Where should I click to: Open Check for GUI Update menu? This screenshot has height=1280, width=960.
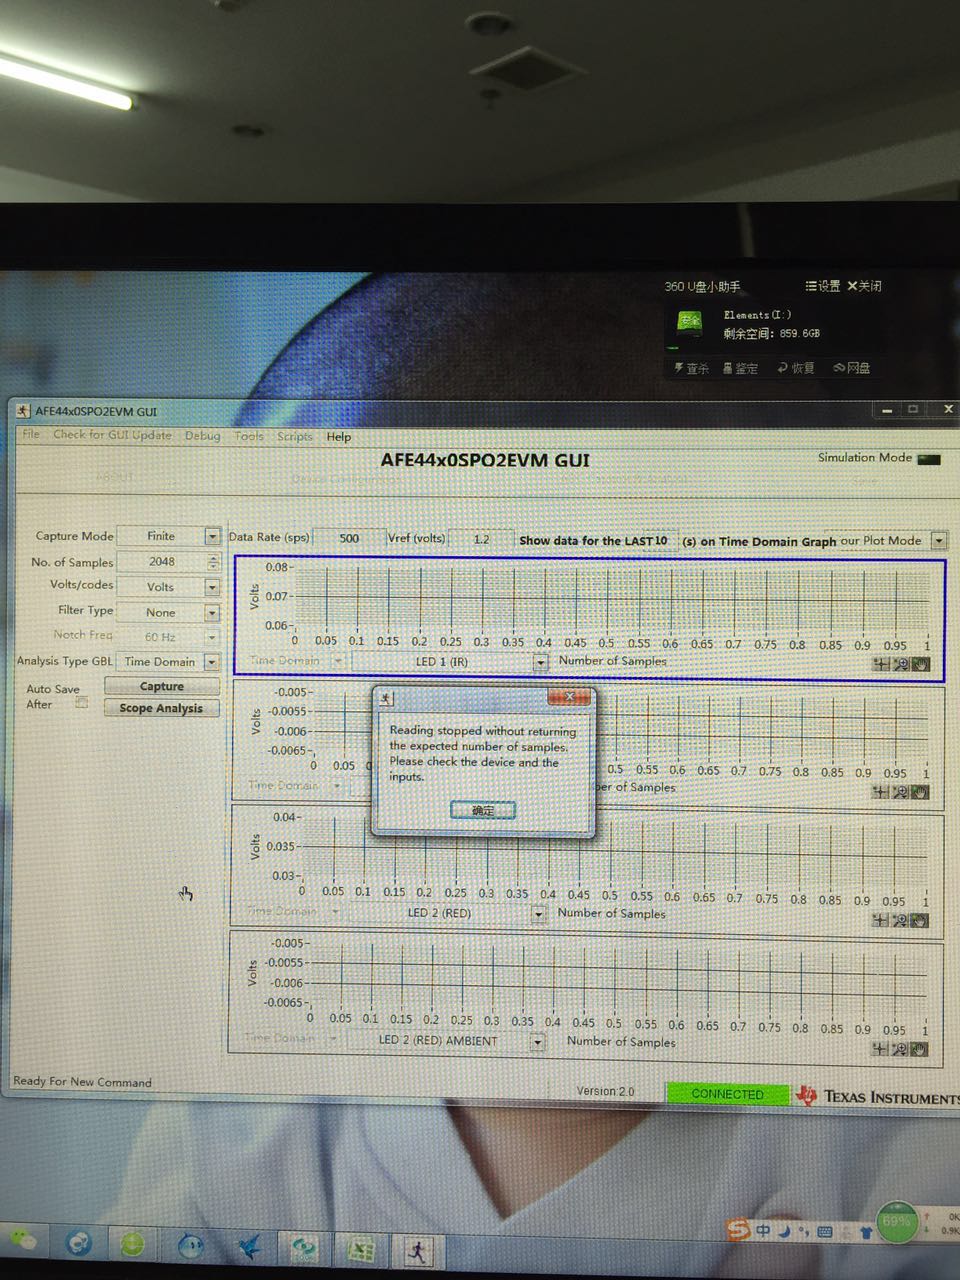pyautogui.click(x=112, y=435)
